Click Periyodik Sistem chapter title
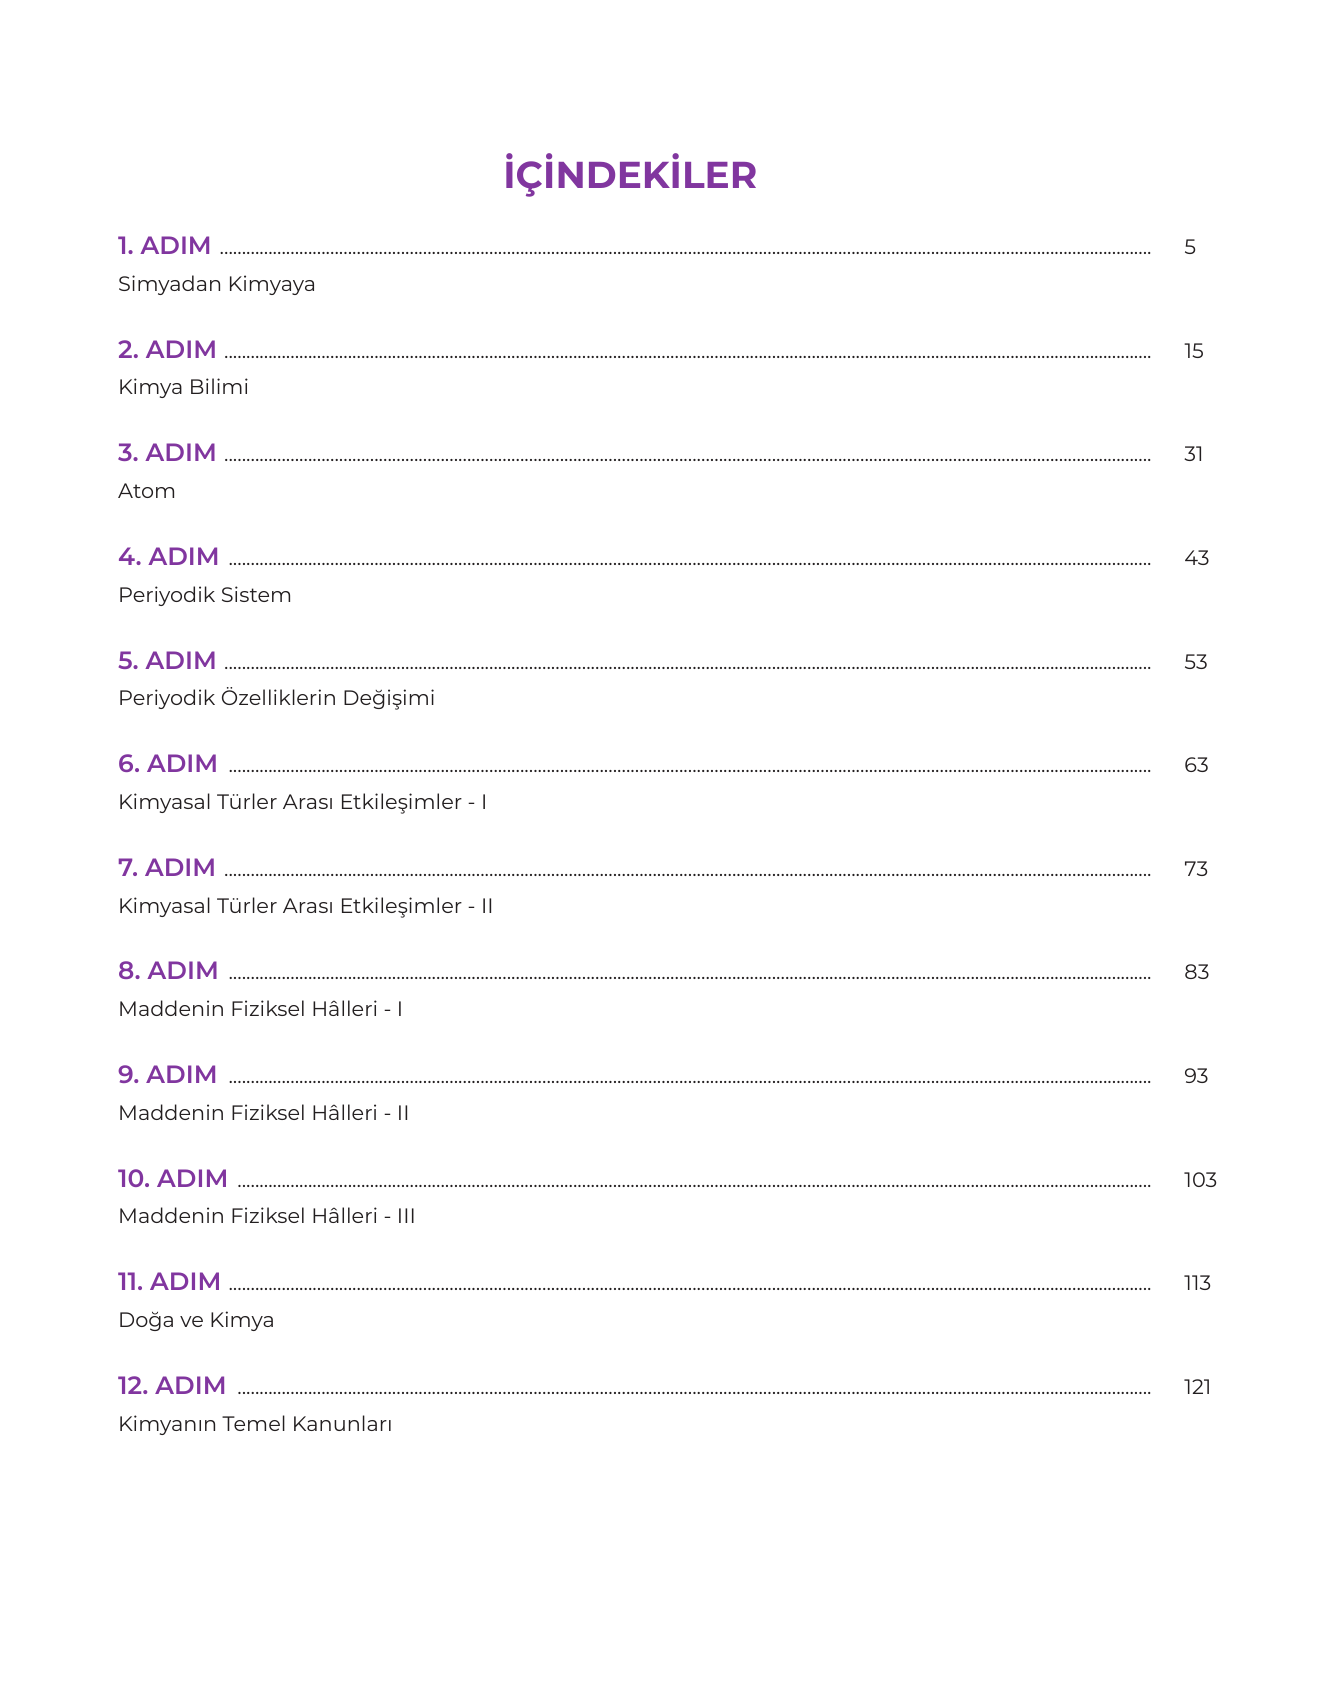 pos(204,595)
